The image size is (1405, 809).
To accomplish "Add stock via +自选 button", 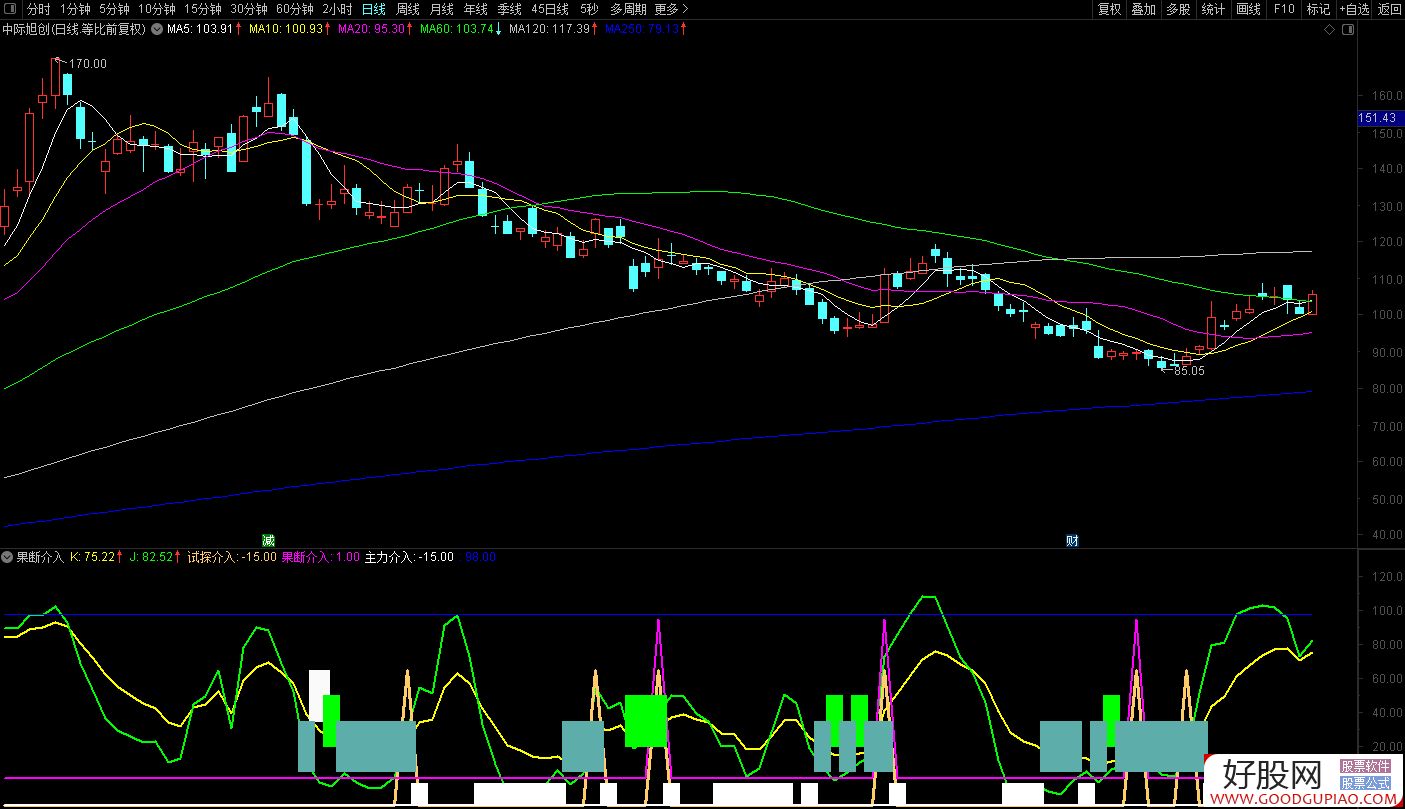I will pos(1353,9).
